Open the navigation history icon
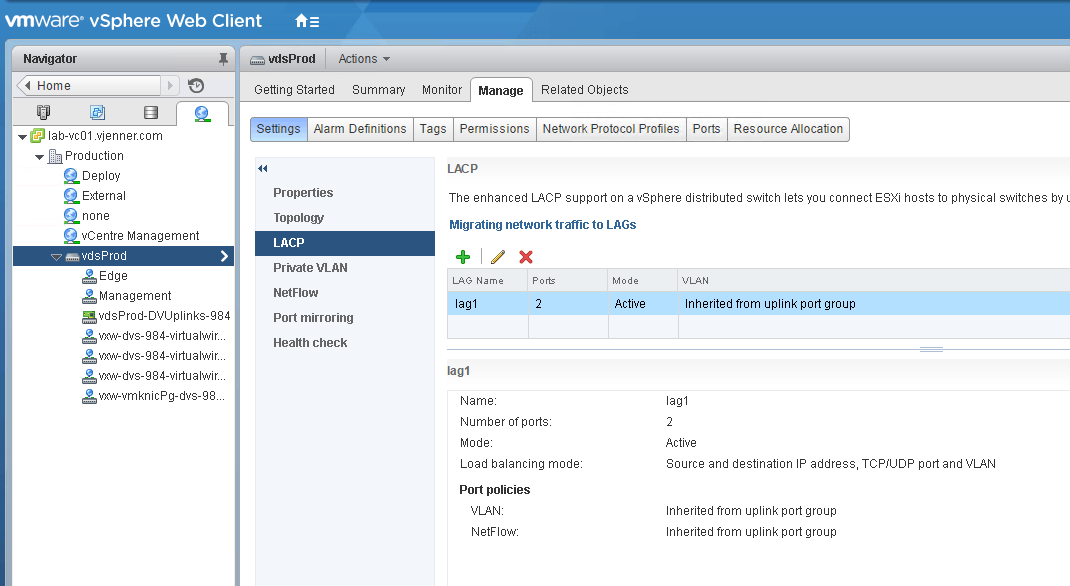 pos(196,85)
